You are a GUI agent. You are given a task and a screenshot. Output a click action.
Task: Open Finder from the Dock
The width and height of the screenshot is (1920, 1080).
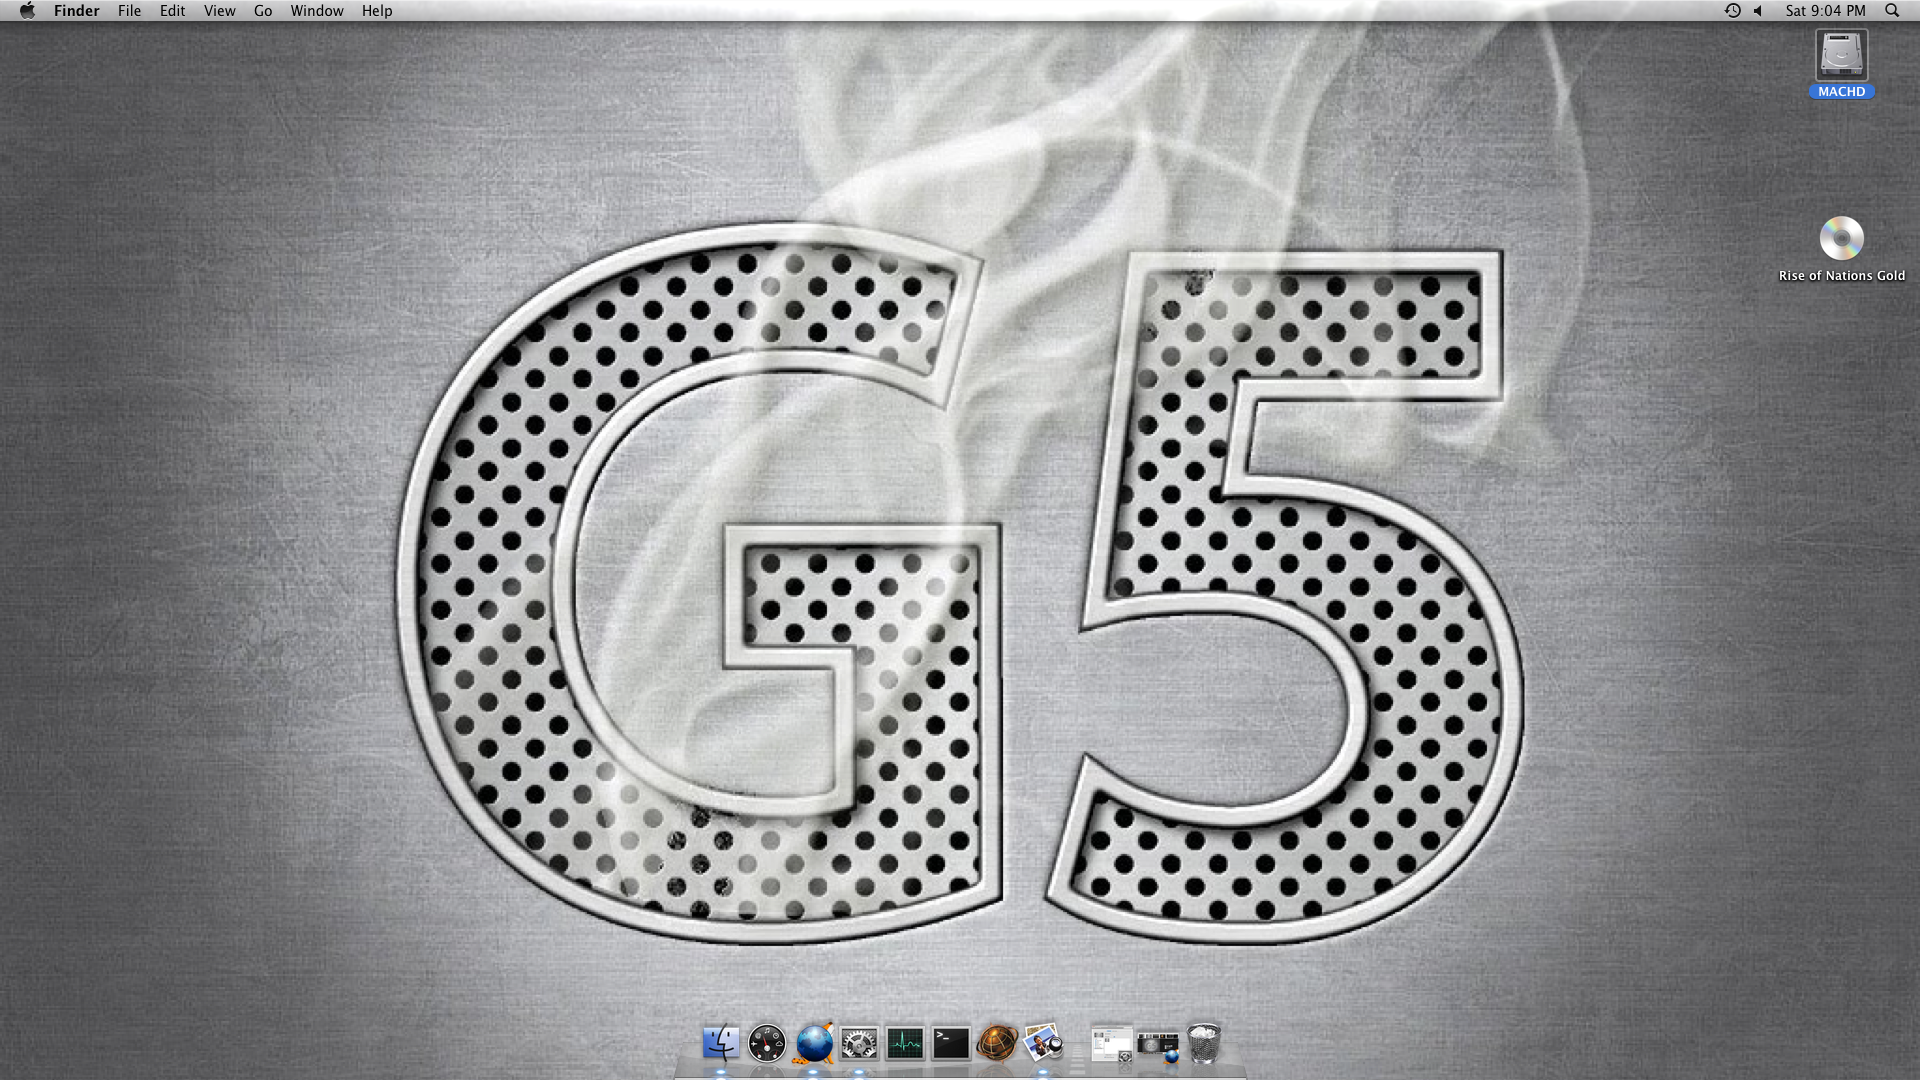720,1043
